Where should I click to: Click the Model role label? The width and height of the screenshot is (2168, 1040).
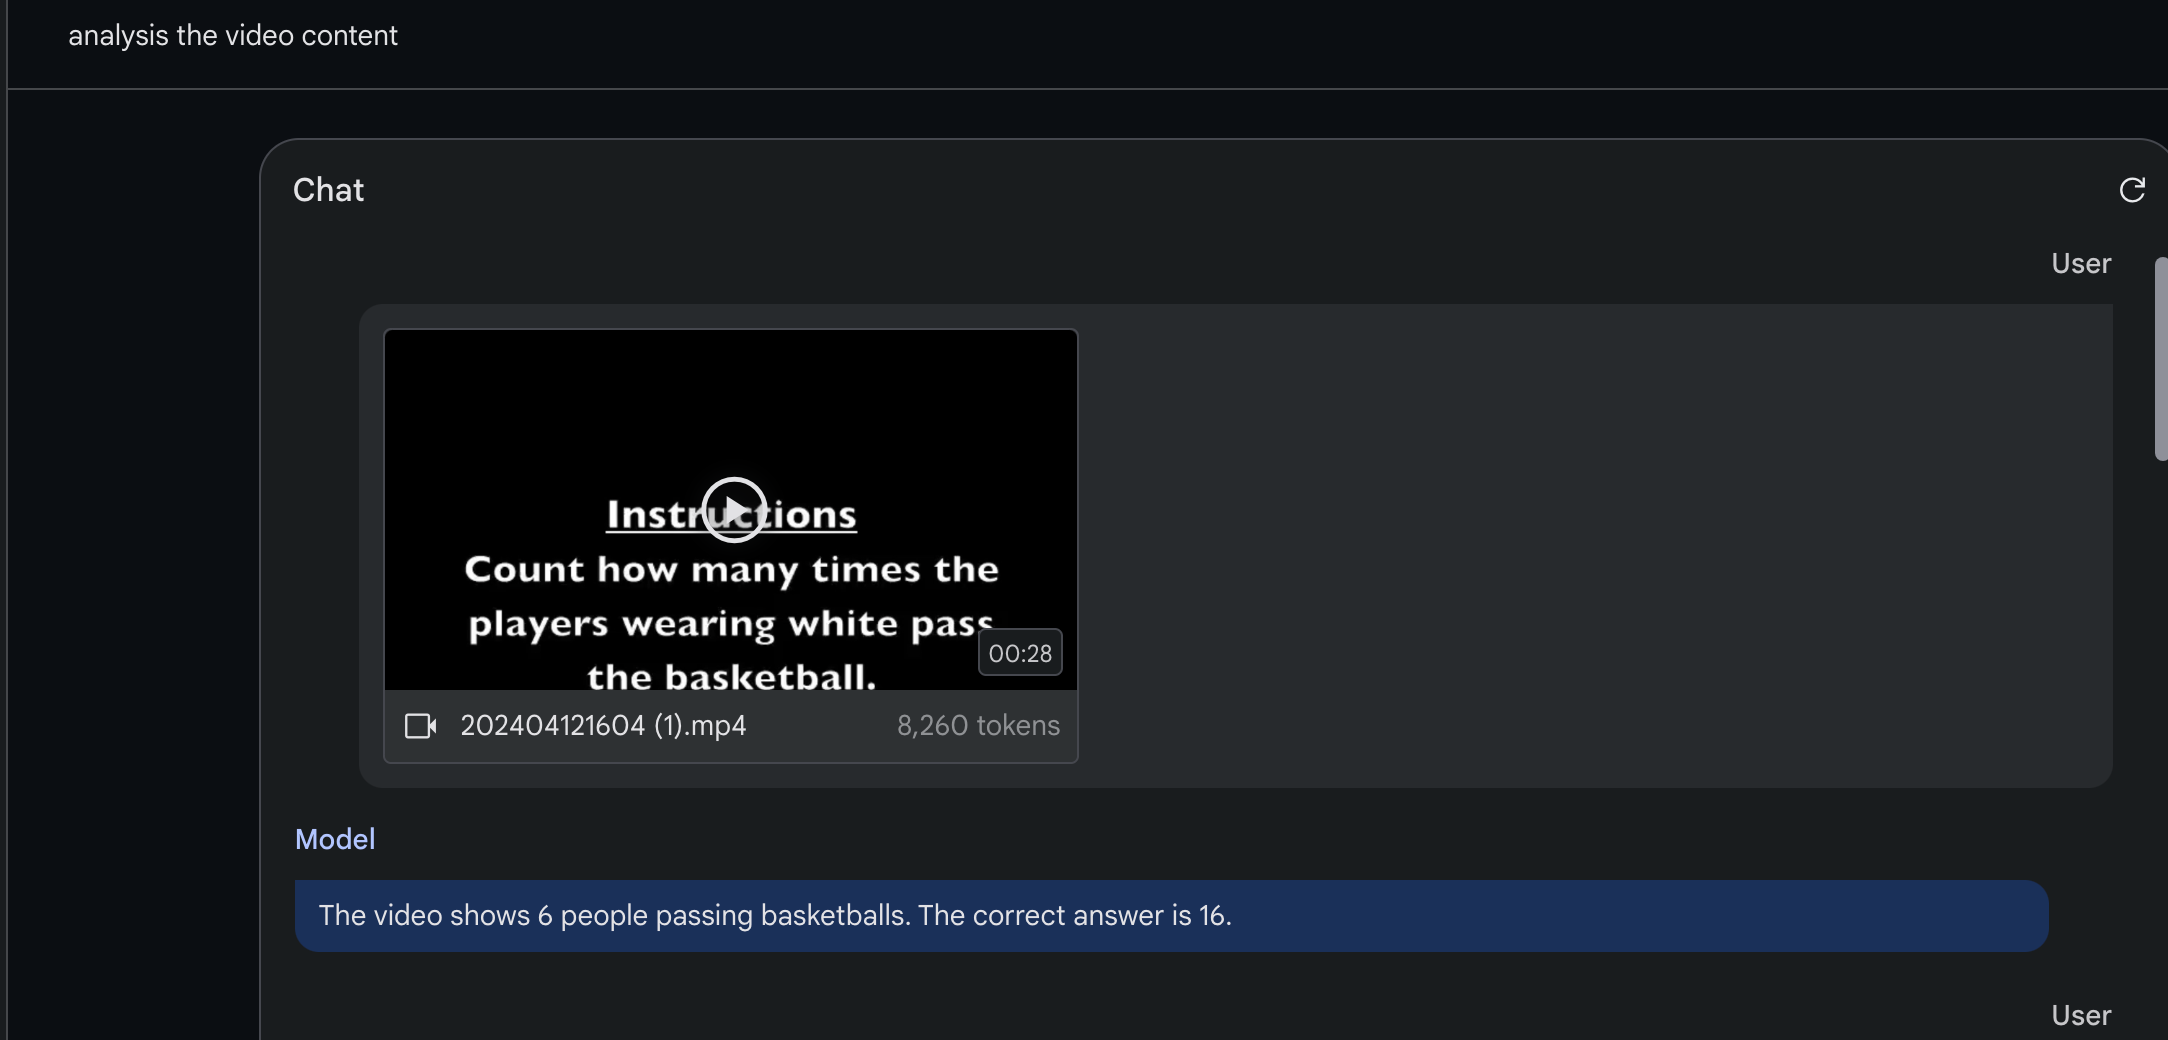click(x=335, y=840)
